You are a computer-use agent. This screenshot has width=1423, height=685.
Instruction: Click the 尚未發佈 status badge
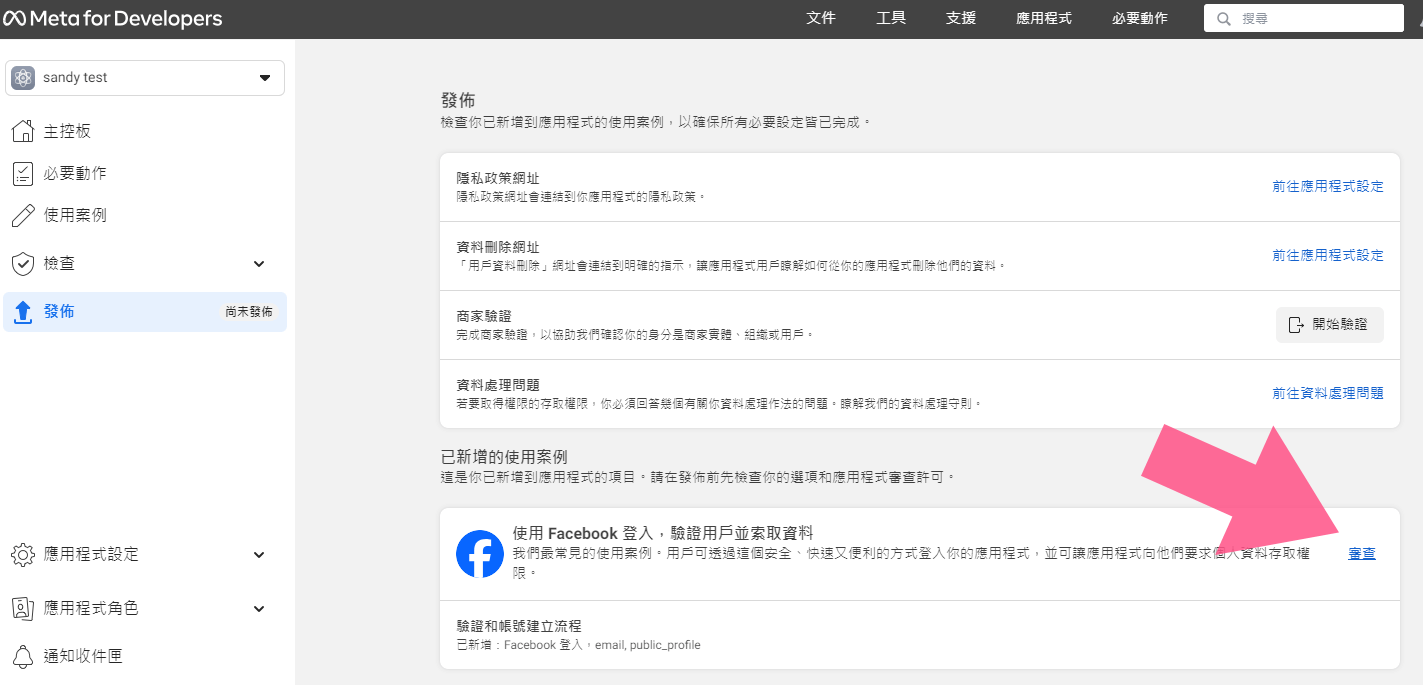[249, 312]
